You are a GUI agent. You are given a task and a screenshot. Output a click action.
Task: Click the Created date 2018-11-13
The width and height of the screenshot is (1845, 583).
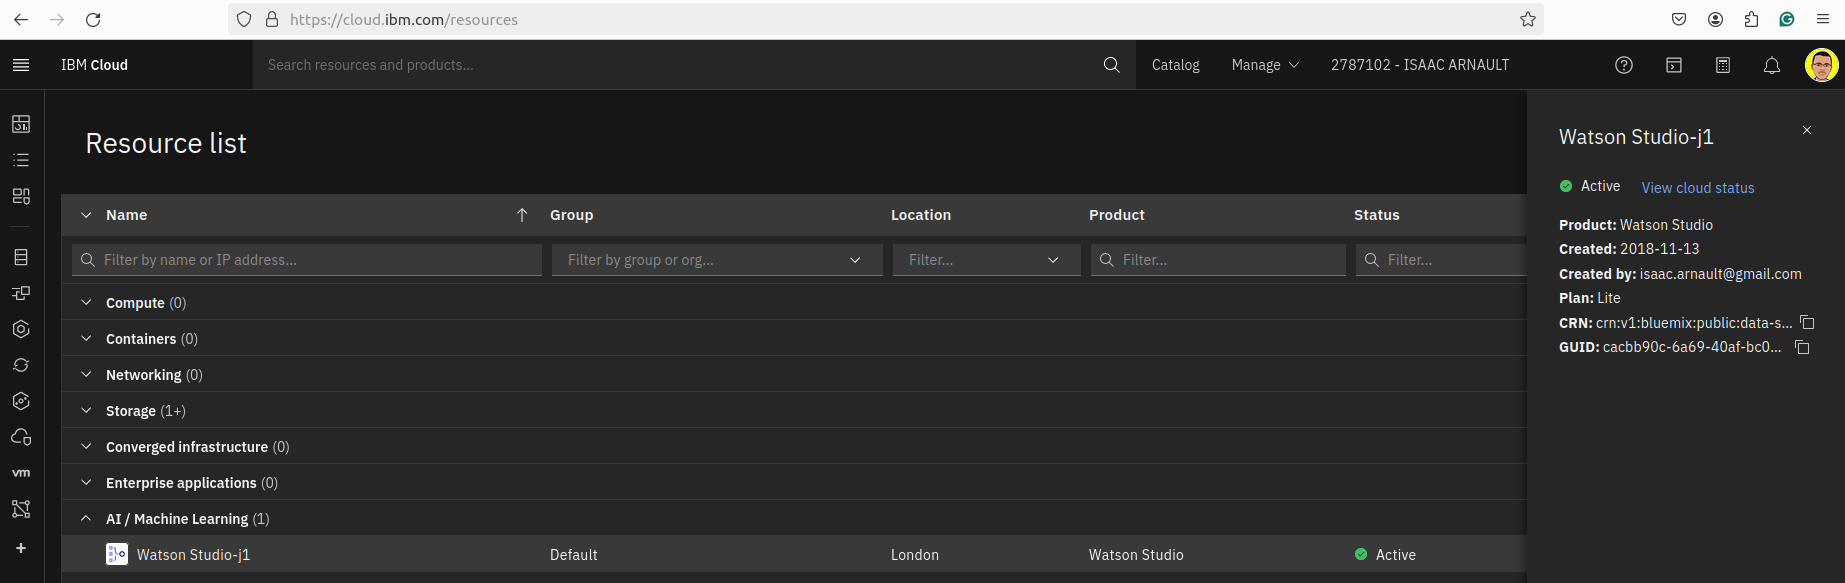(1660, 249)
